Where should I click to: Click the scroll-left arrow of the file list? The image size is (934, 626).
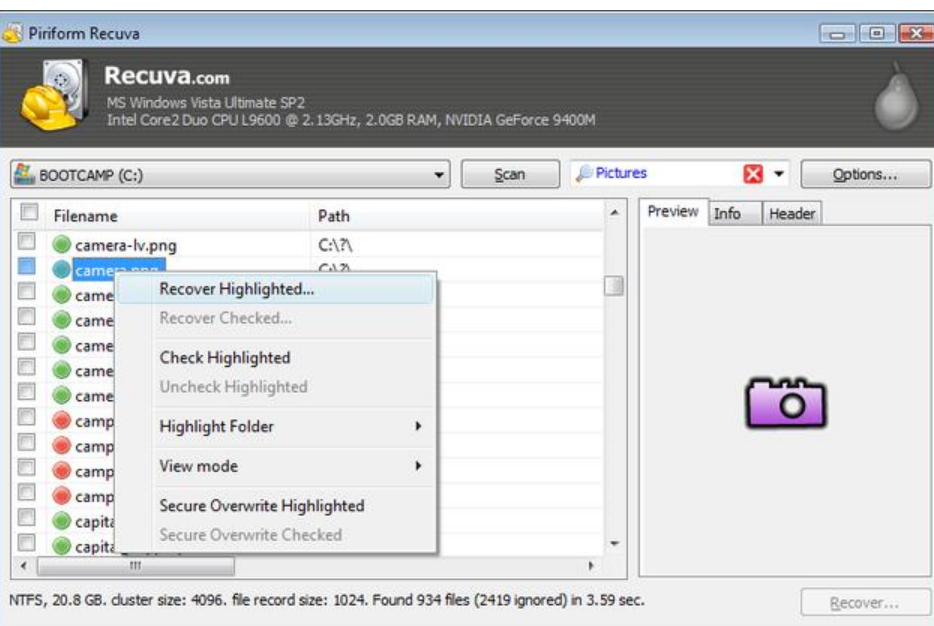pos(24,566)
